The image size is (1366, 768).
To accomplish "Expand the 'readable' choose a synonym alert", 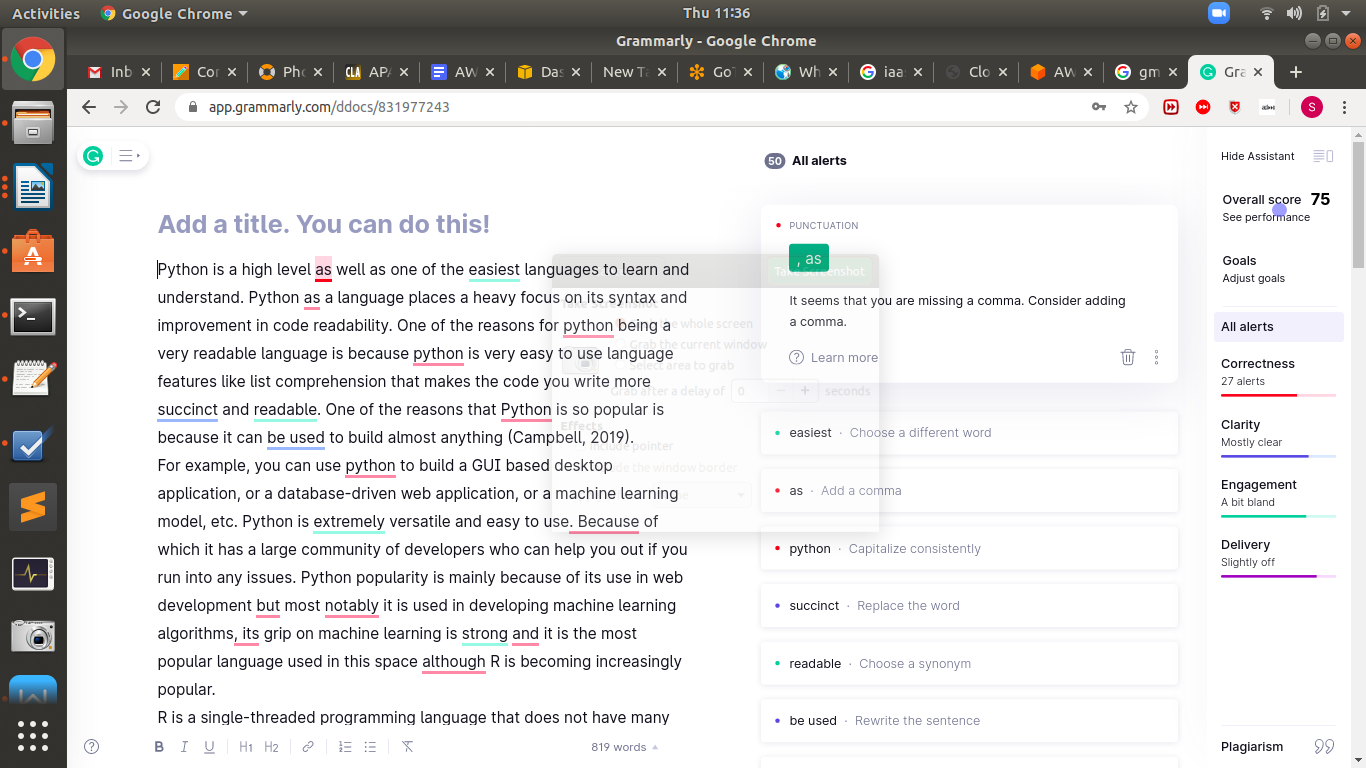I will pos(969,664).
